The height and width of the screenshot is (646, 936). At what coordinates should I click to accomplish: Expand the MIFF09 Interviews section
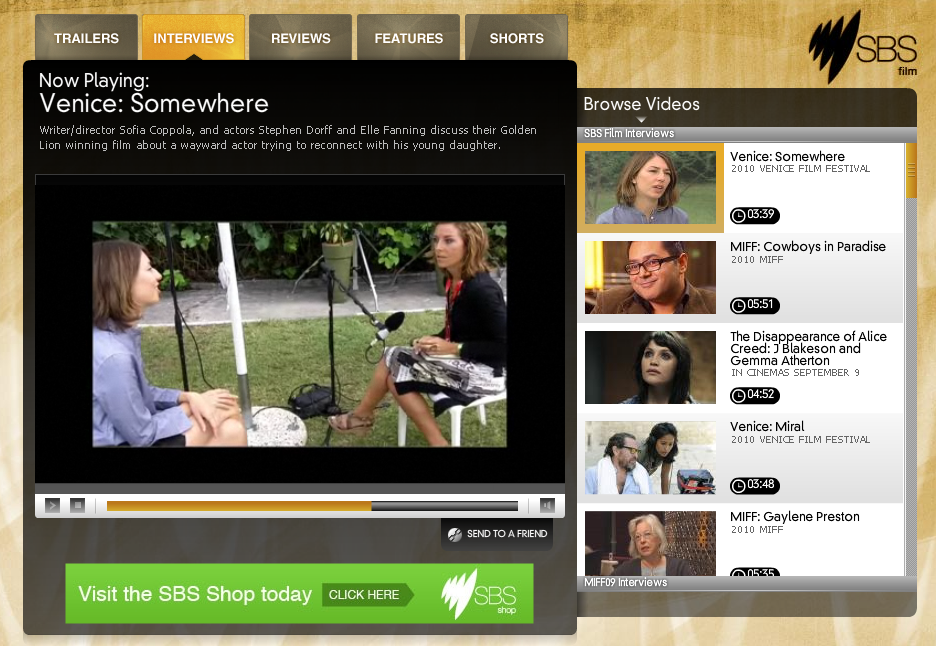click(x=746, y=583)
